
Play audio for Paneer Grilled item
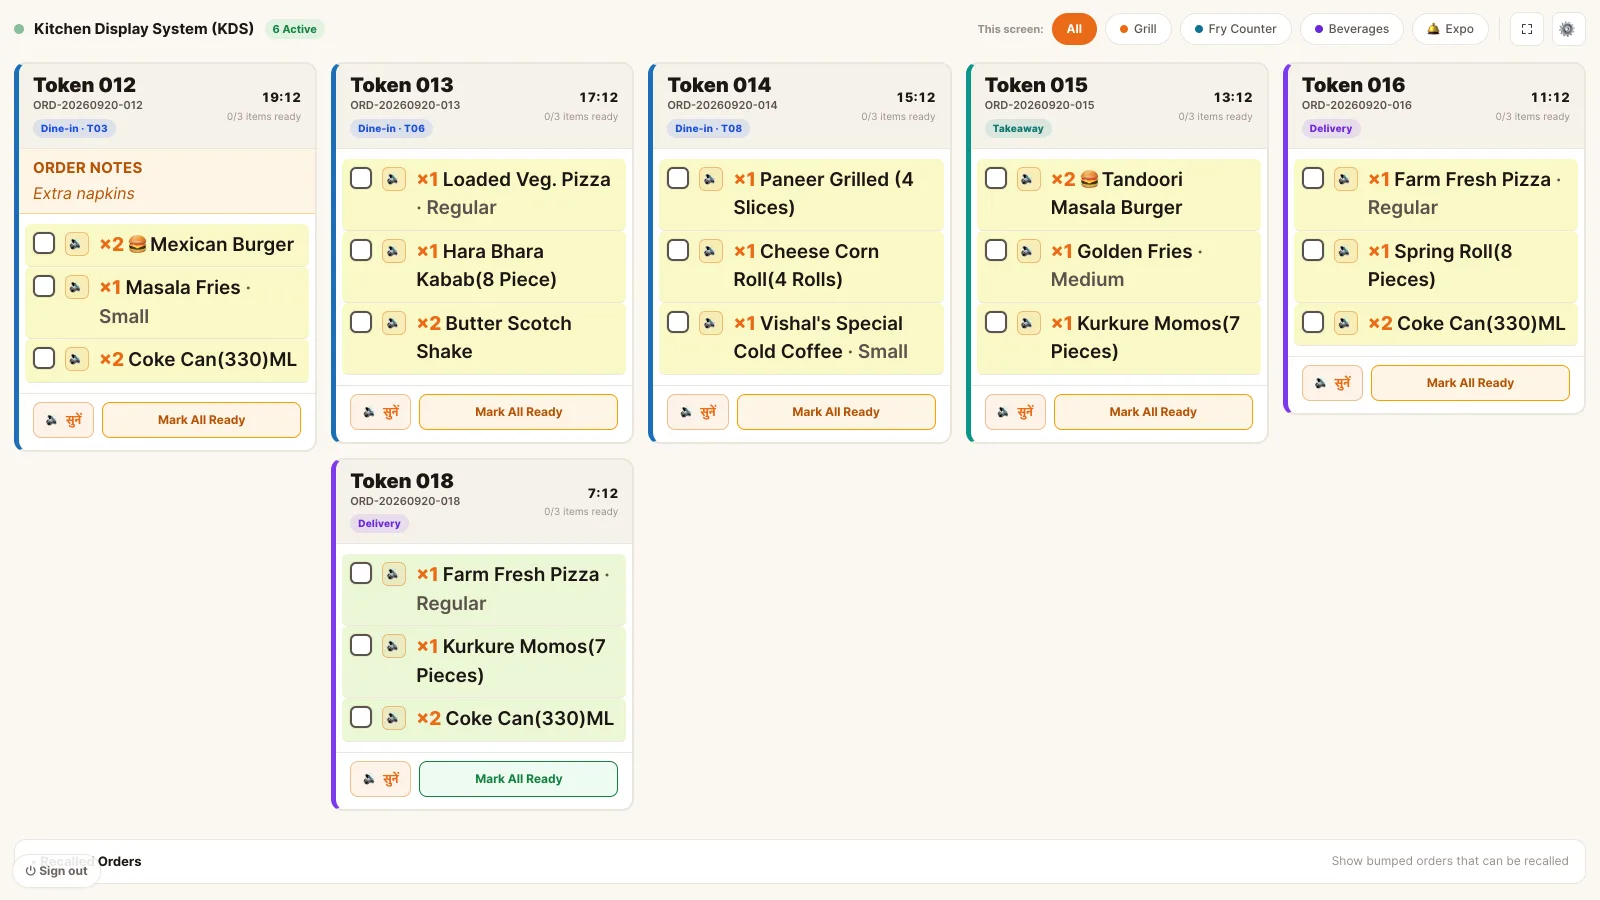(710, 179)
